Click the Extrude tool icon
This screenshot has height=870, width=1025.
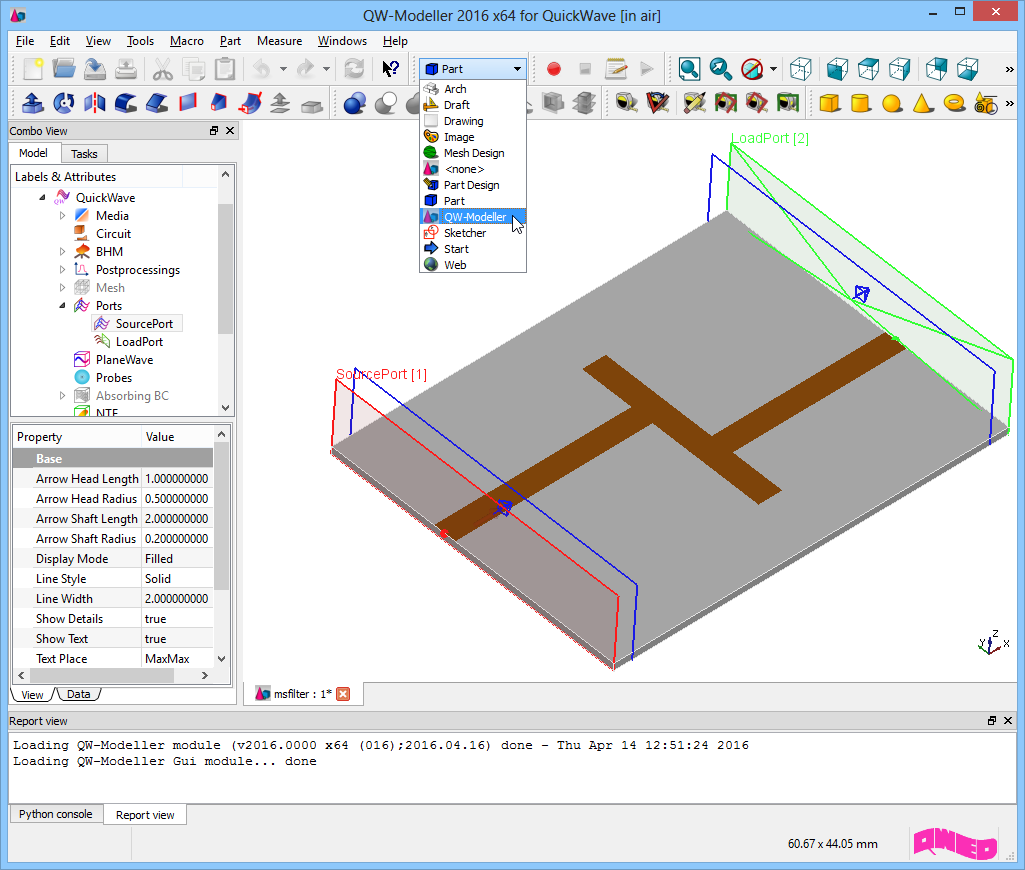[33, 103]
